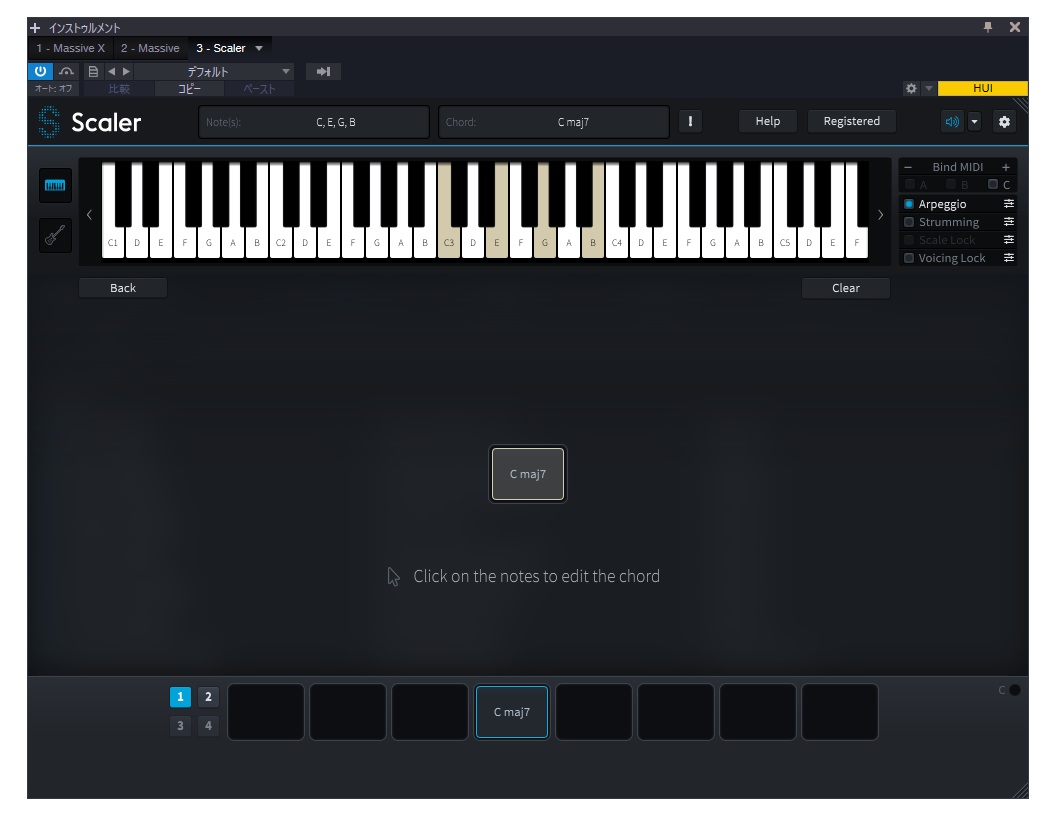Toggle Bind MIDI C checkbox

tap(993, 184)
